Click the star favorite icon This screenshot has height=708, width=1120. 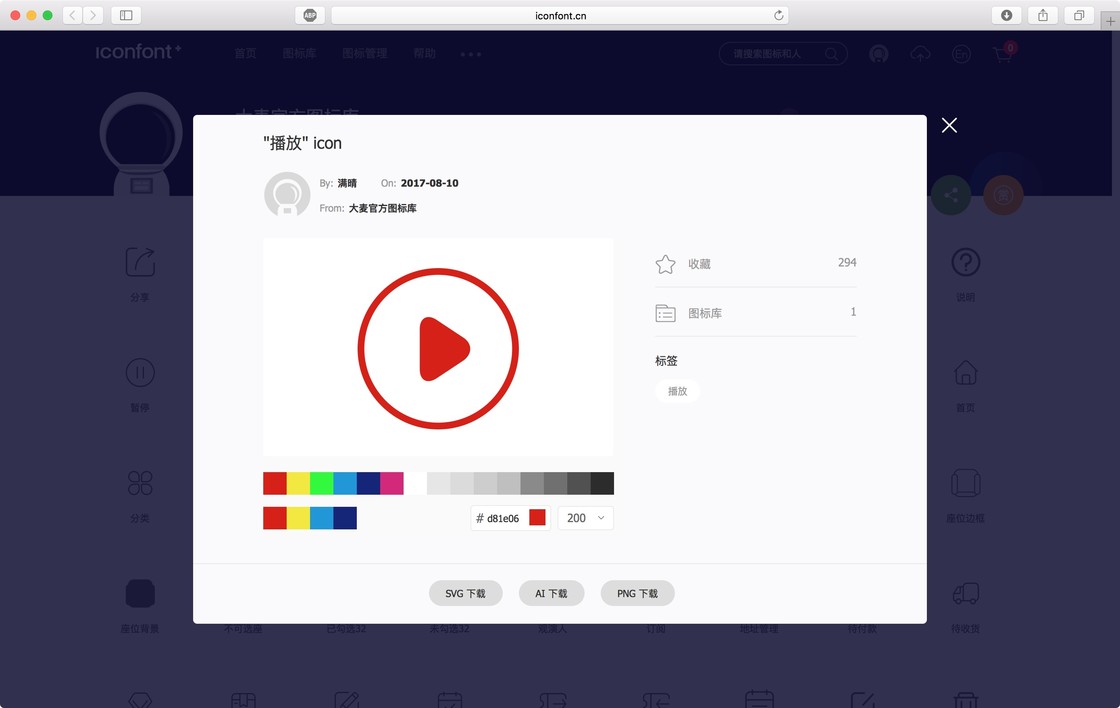tap(665, 264)
